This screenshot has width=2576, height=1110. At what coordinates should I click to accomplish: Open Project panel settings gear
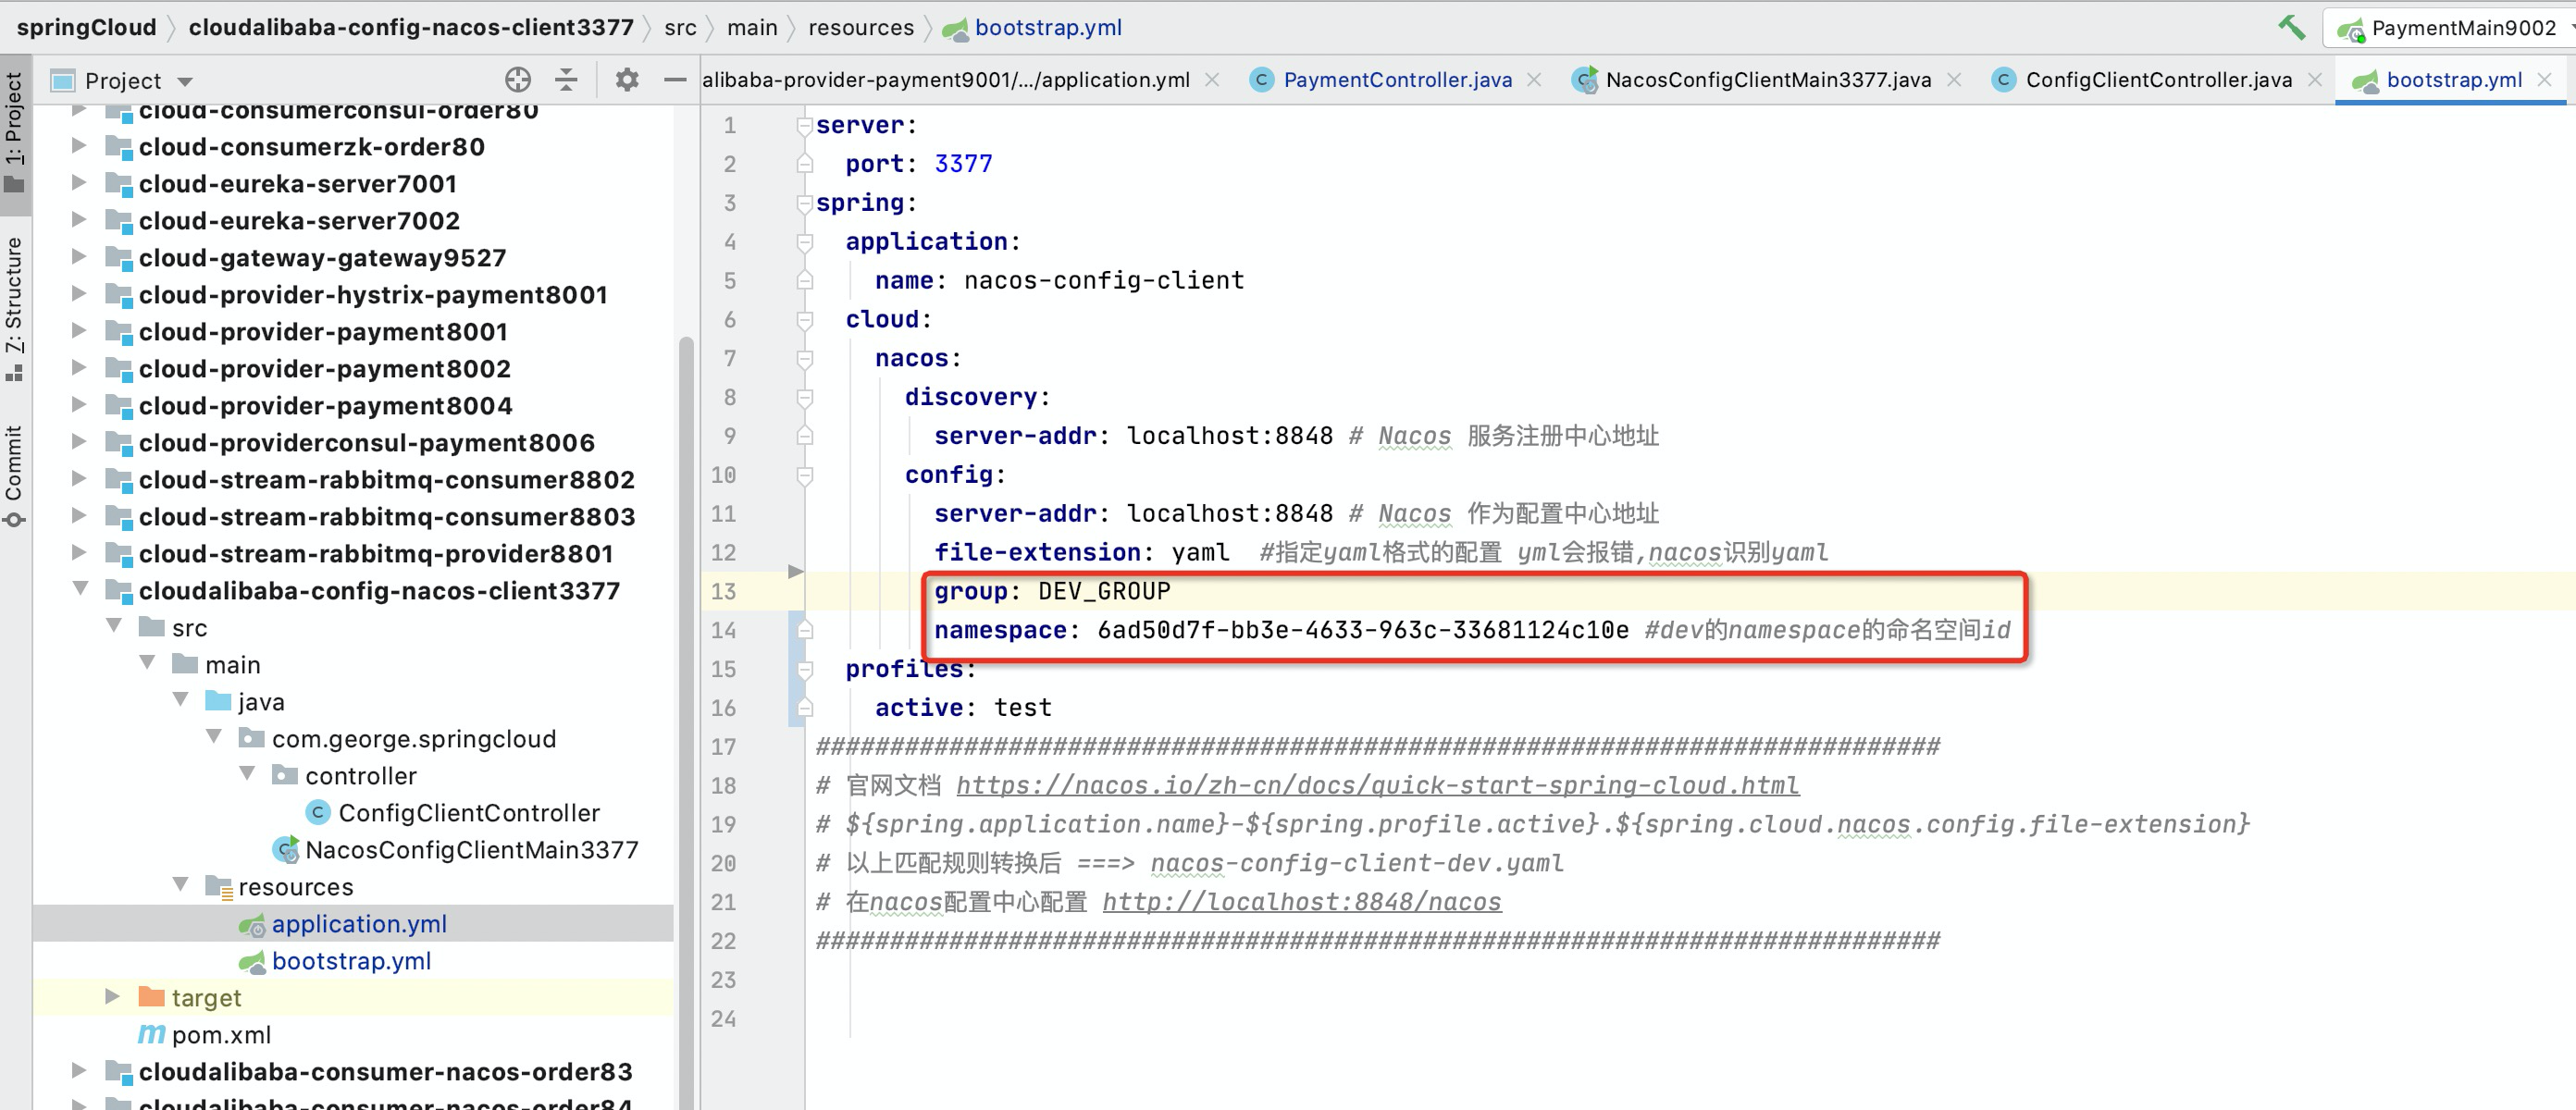tap(626, 80)
